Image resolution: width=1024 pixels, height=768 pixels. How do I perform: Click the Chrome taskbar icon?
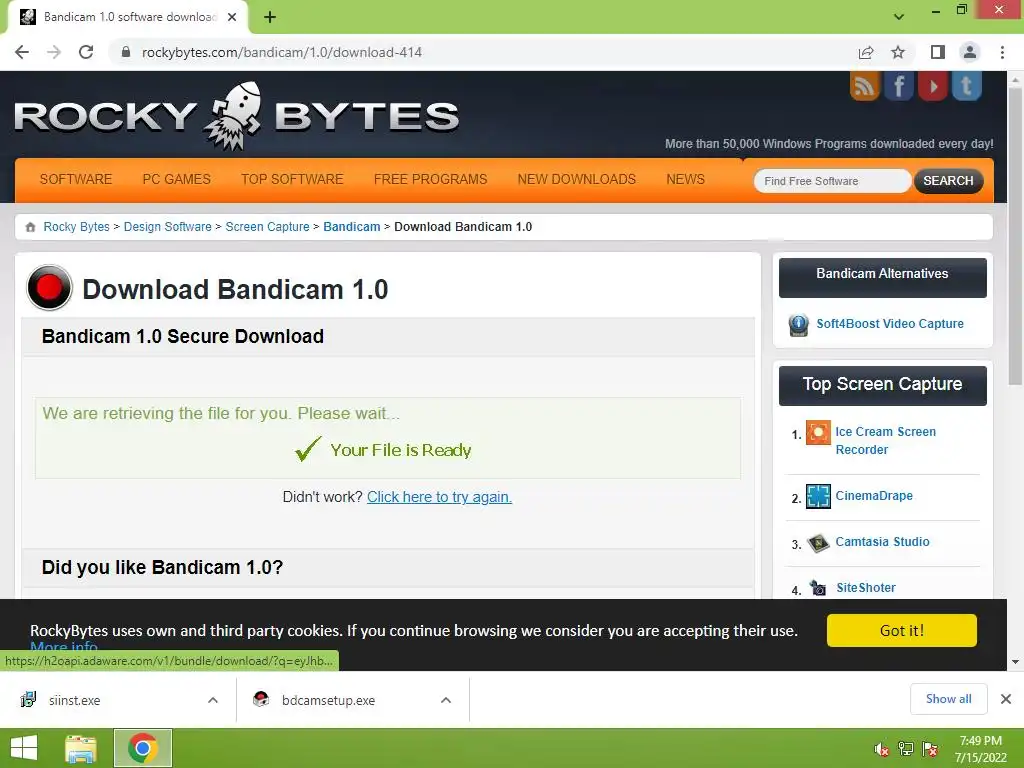click(143, 748)
